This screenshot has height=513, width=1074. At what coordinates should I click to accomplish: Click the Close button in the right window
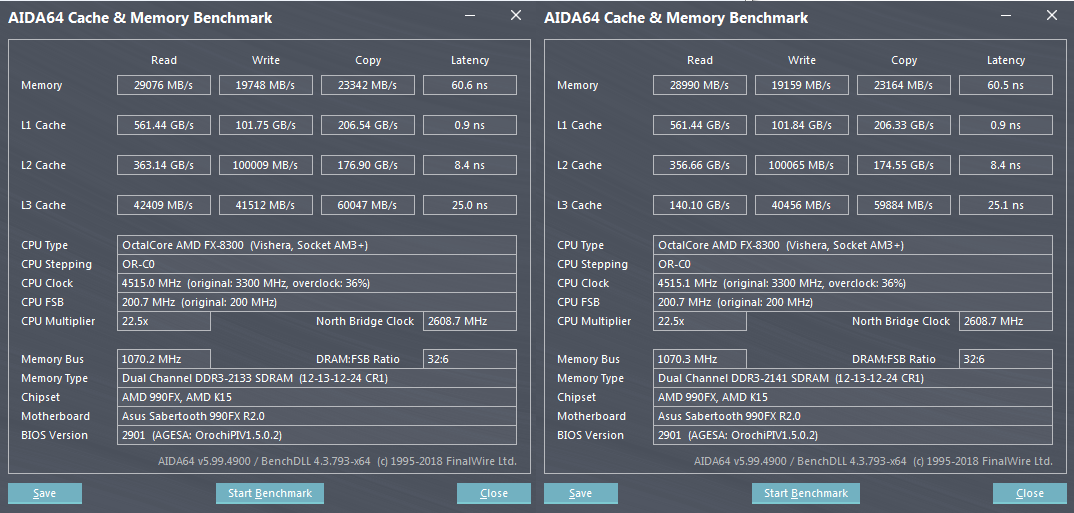click(x=1029, y=493)
